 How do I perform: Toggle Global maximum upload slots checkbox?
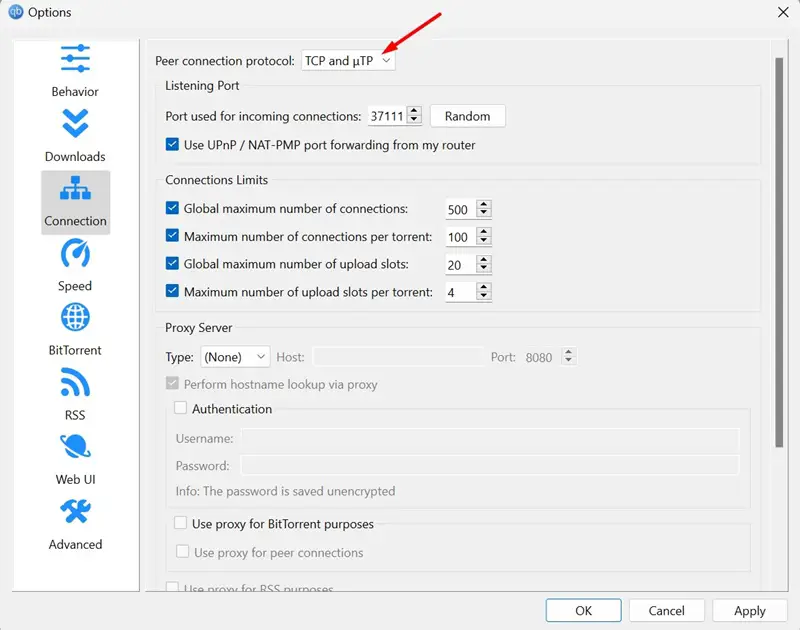pos(172,264)
